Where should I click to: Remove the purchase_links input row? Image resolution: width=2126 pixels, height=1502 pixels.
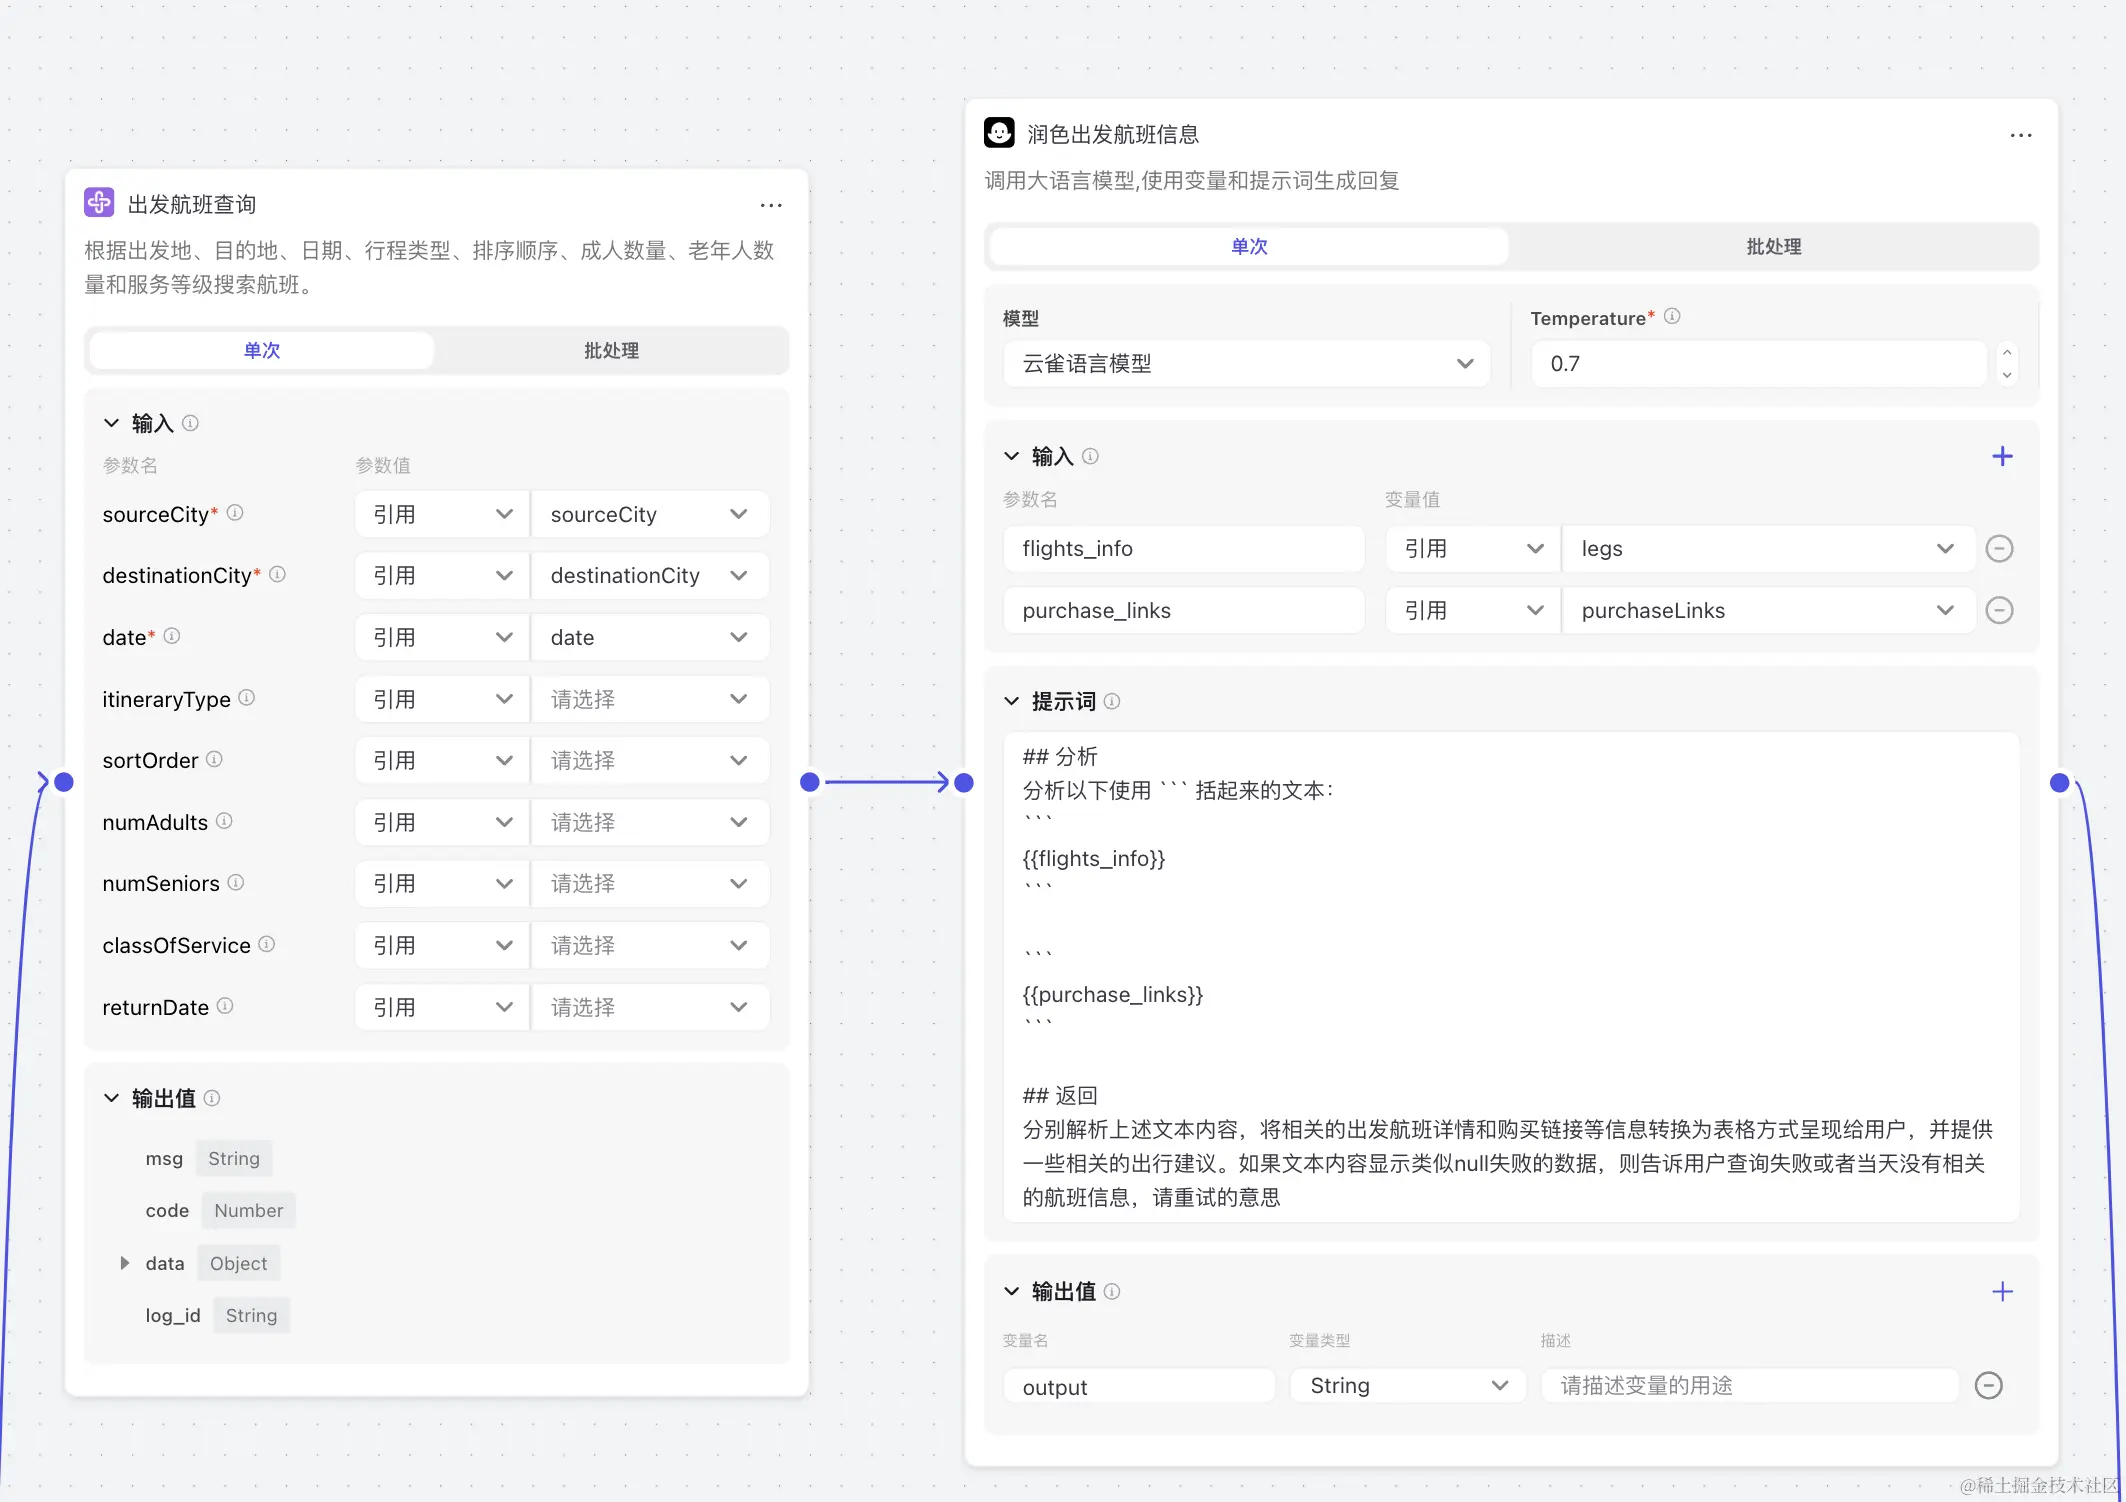1999,611
